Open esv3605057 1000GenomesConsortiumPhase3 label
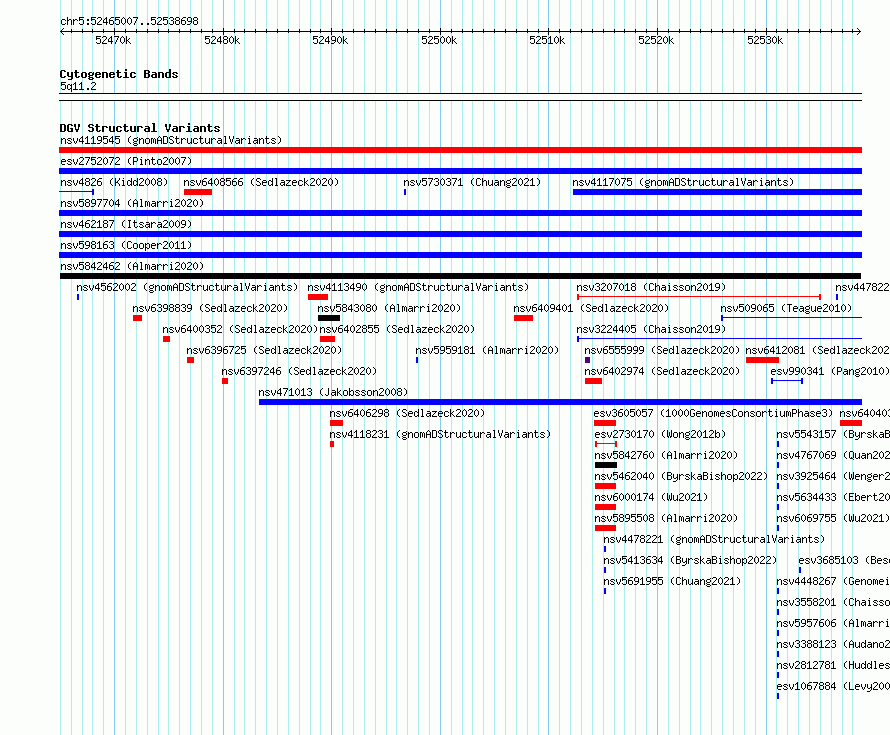The height and width of the screenshot is (735, 890). [713, 413]
